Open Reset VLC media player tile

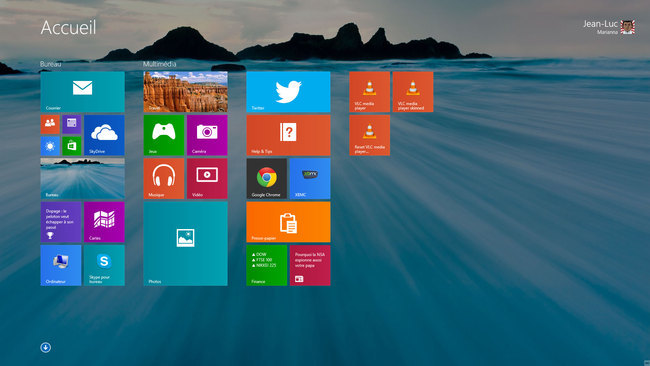[369, 135]
